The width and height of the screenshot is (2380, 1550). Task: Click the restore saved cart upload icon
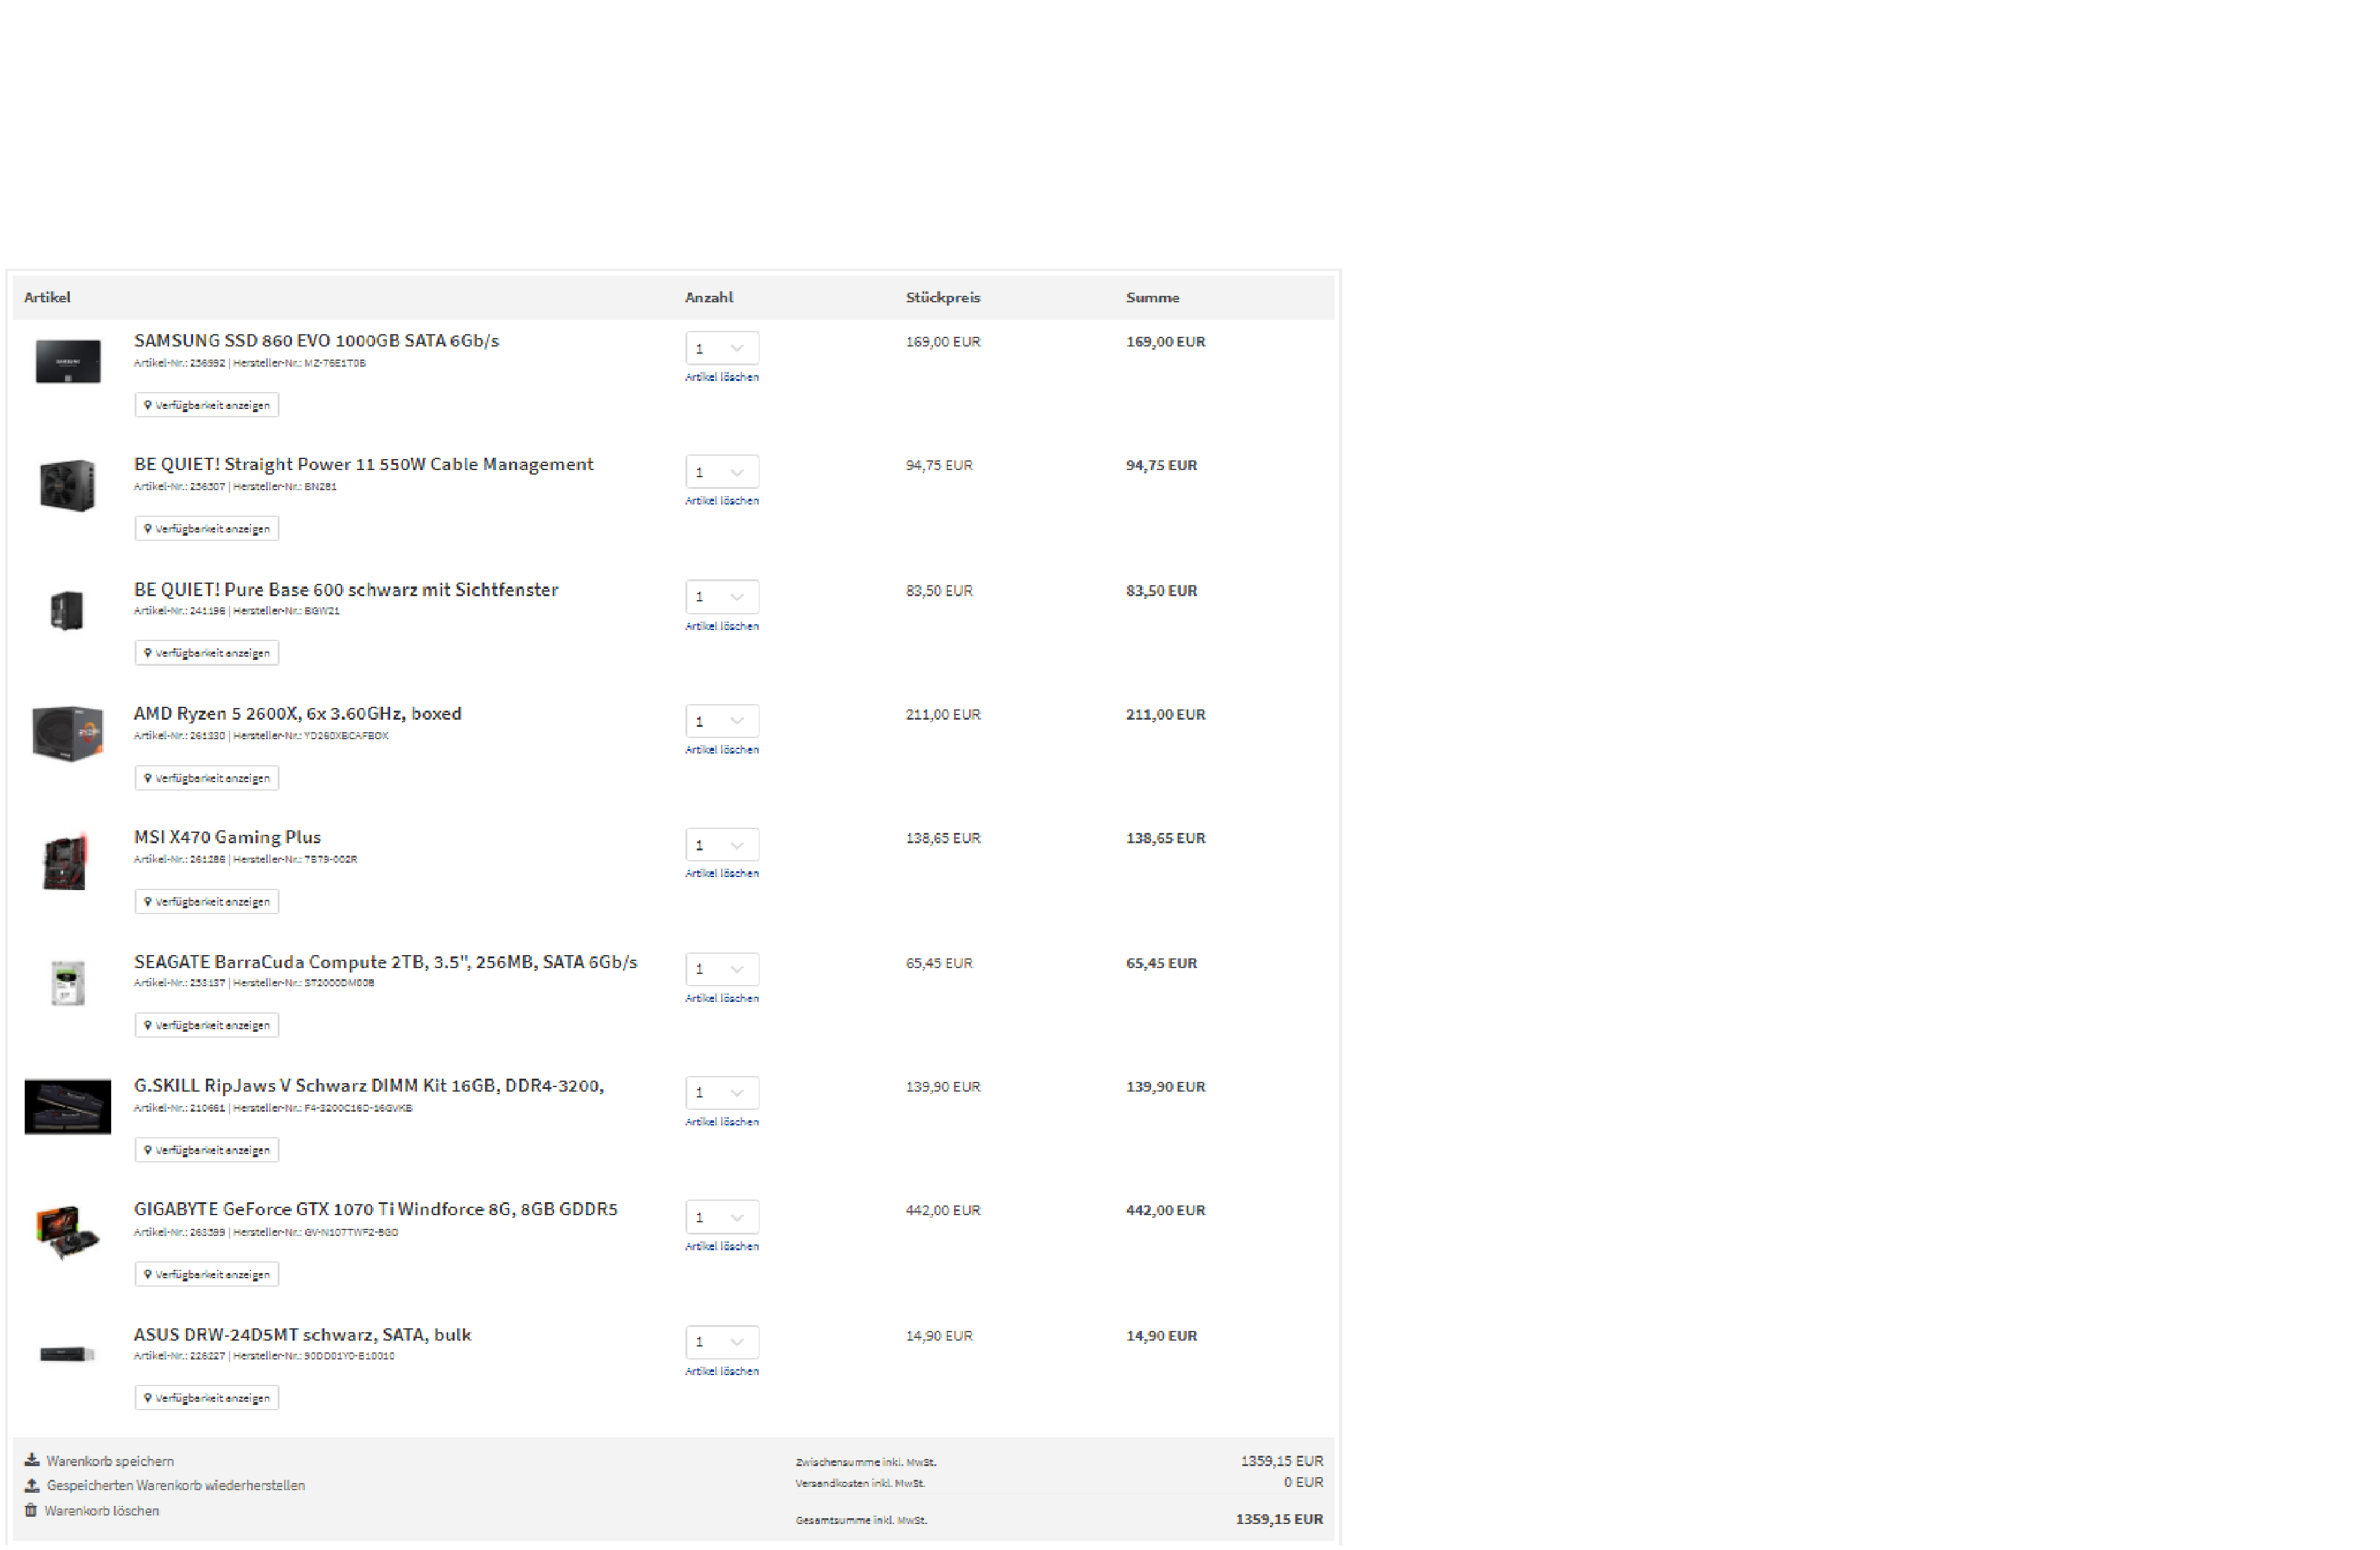pos(32,1485)
